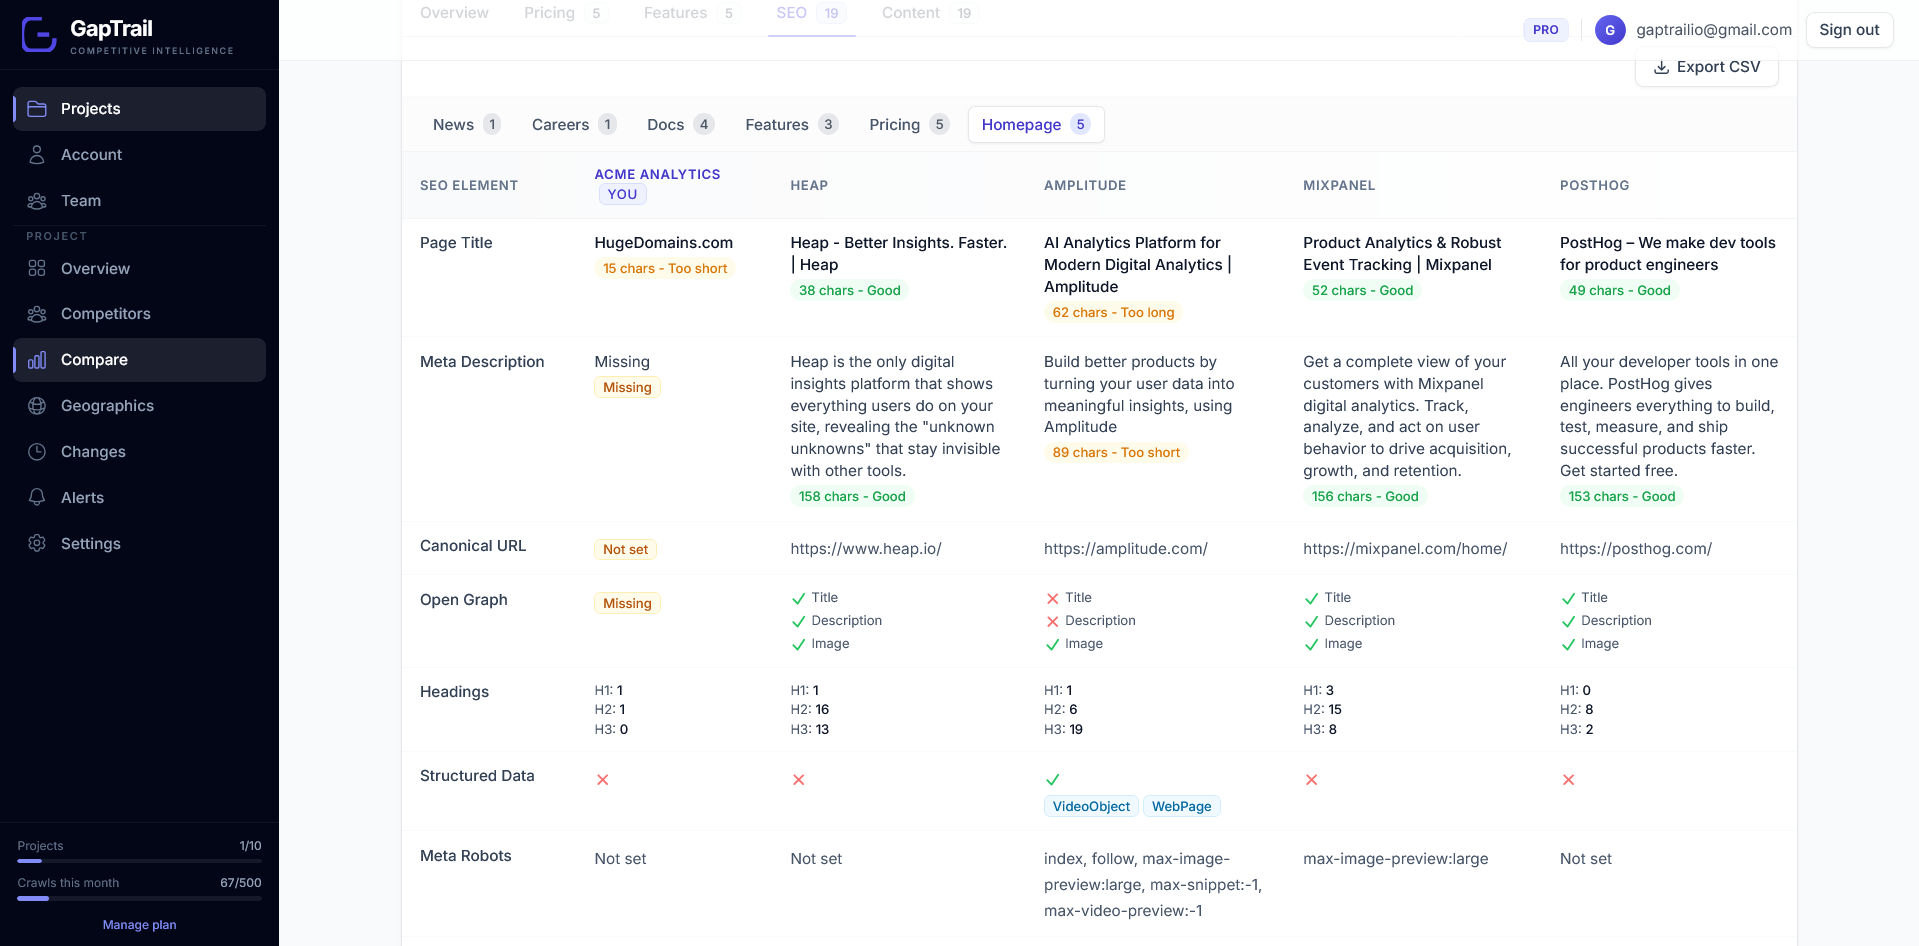Open the top SEO tab
The width and height of the screenshot is (1919, 946).
(811, 13)
